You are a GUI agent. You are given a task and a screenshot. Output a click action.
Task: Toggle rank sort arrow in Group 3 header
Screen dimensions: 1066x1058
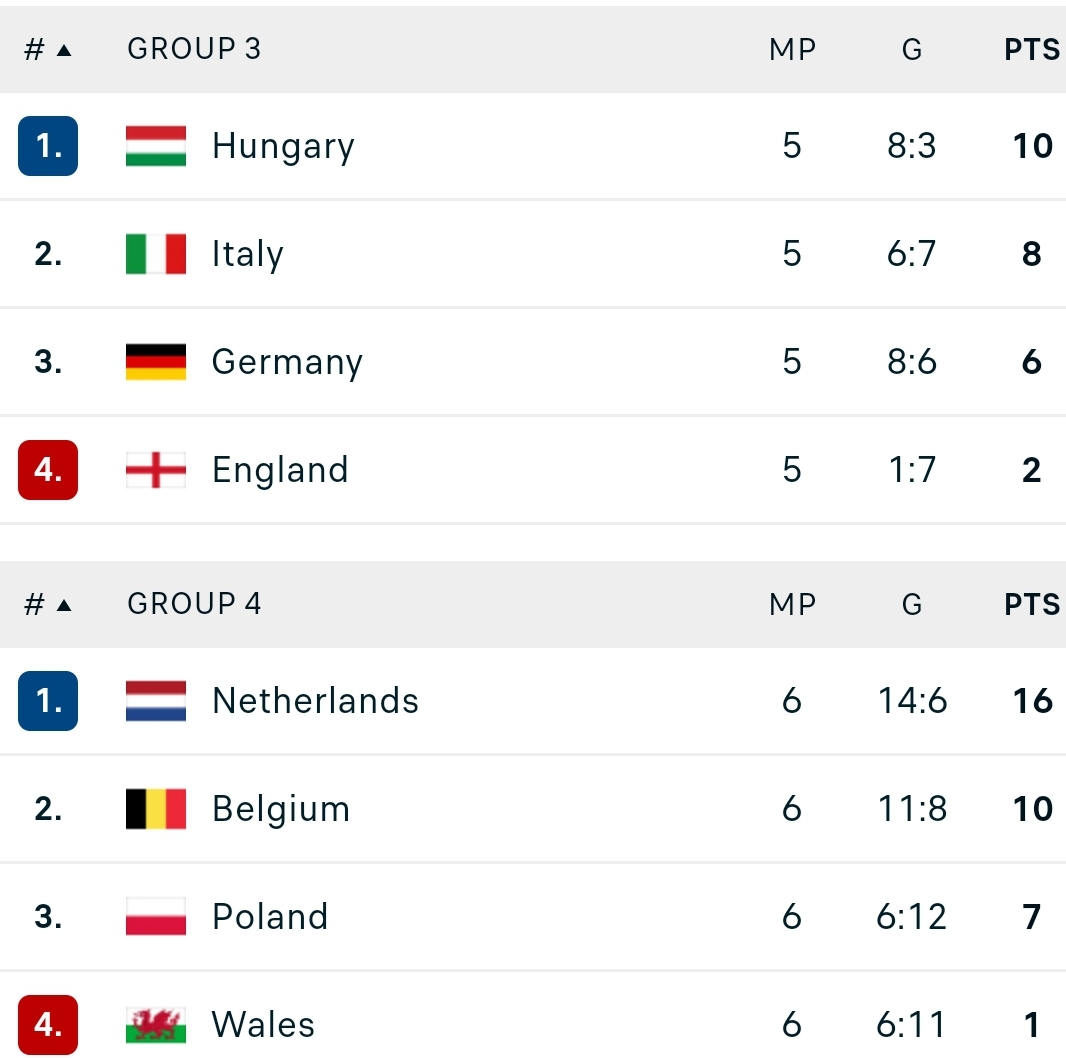coord(64,50)
